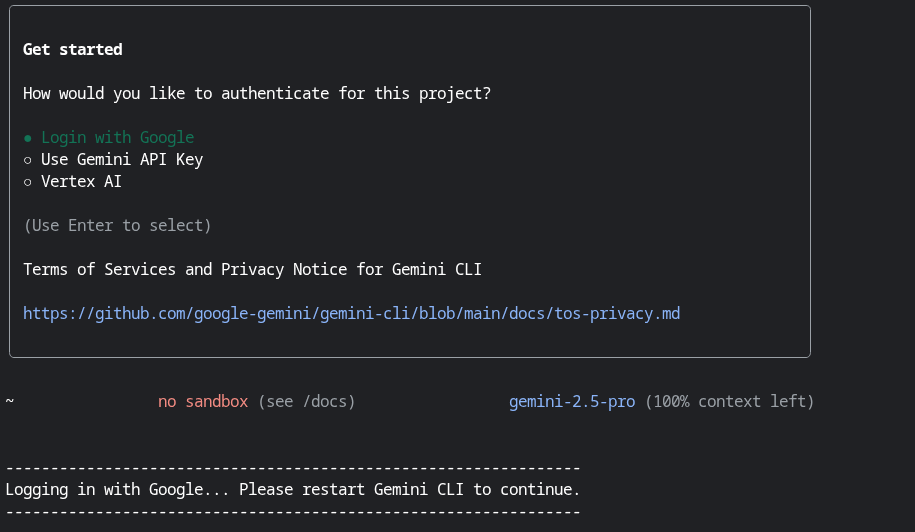Pick the Use Gemini API Key label
Image resolution: width=915 pixels, height=532 pixels.
click(x=122, y=160)
